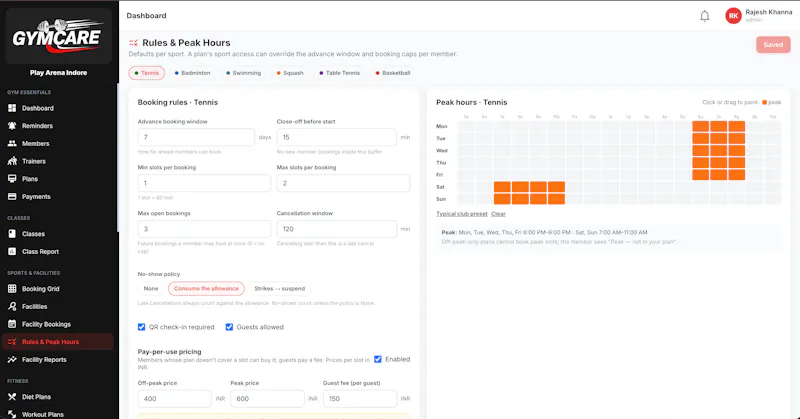Switch to Swimming sport tab
This screenshot has height=419, width=800.
pos(243,73)
